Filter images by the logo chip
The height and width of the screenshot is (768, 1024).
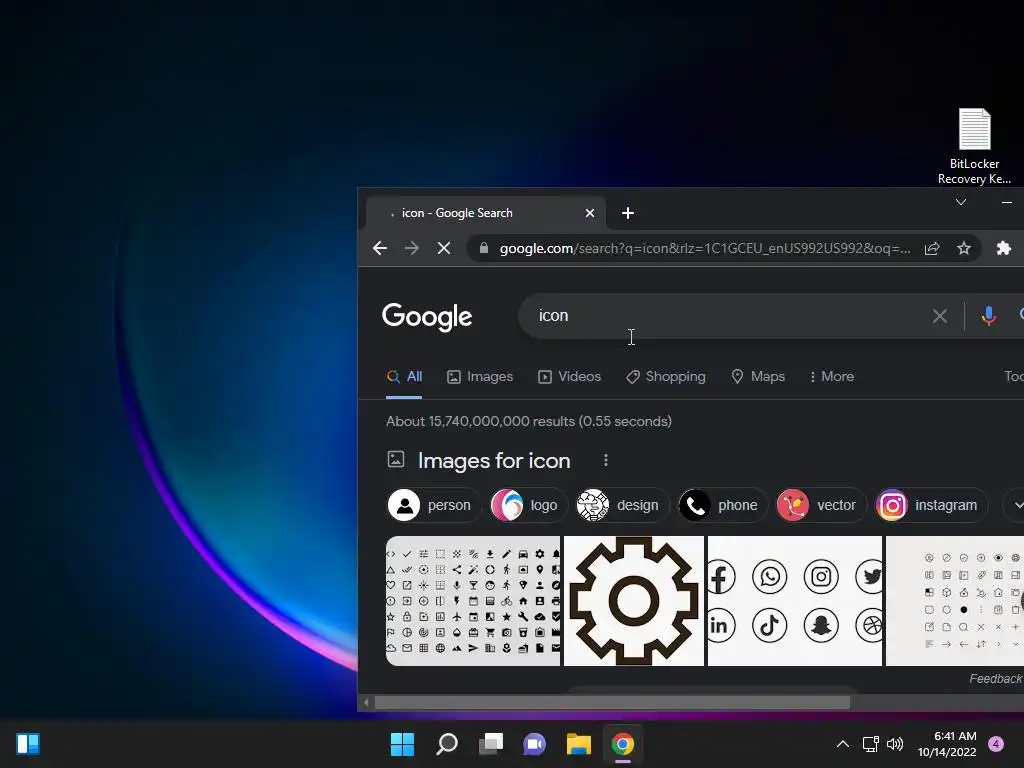tap(528, 505)
